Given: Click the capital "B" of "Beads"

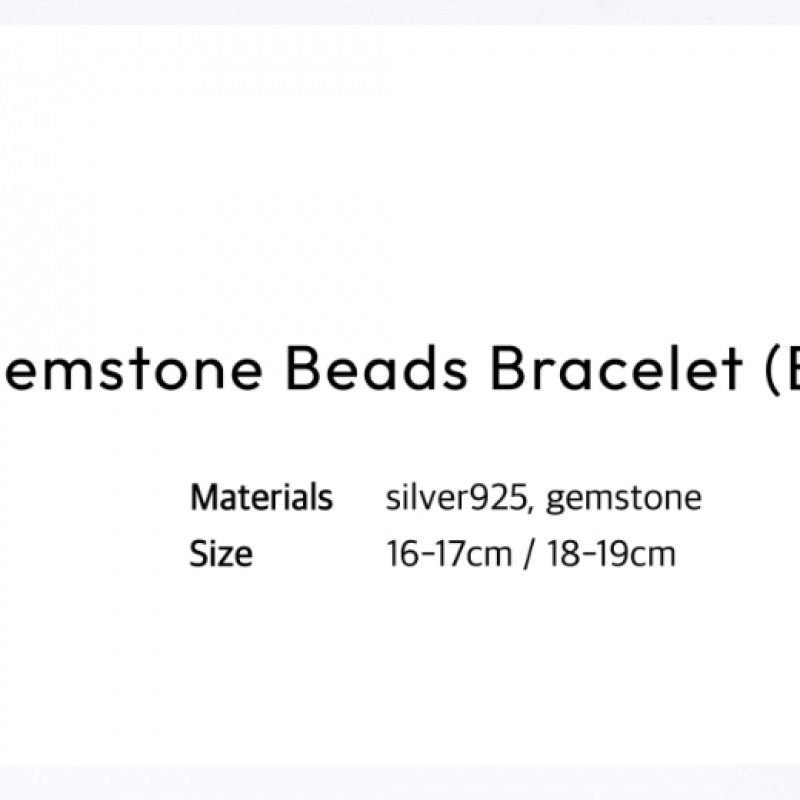Looking at the screenshot, I should click(x=301, y=370).
